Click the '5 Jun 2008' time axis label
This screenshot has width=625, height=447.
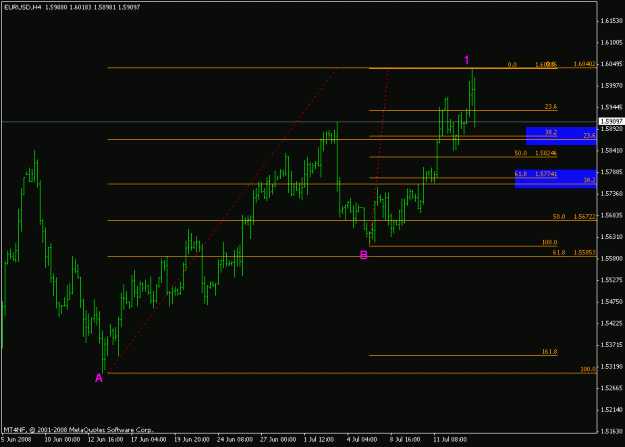click(x=16, y=439)
